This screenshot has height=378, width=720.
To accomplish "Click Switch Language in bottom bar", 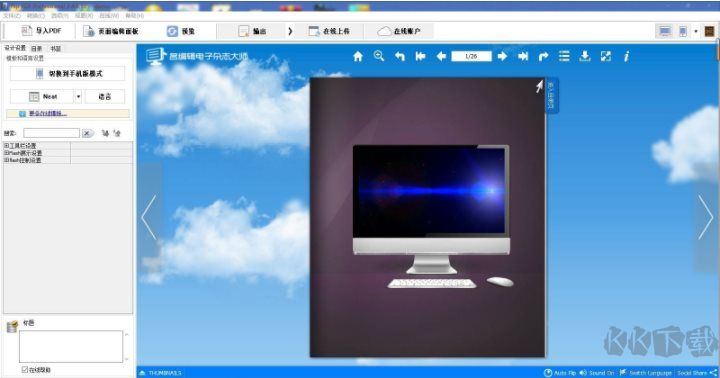I will 645,372.
